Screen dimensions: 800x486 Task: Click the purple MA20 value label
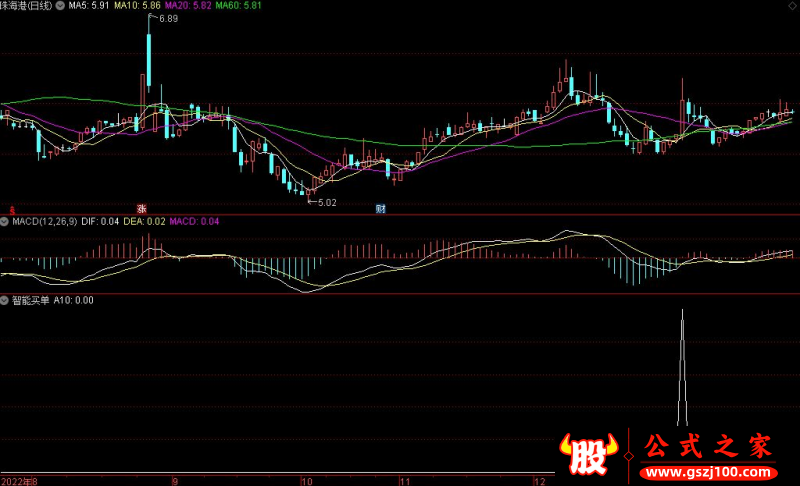coord(187,6)
